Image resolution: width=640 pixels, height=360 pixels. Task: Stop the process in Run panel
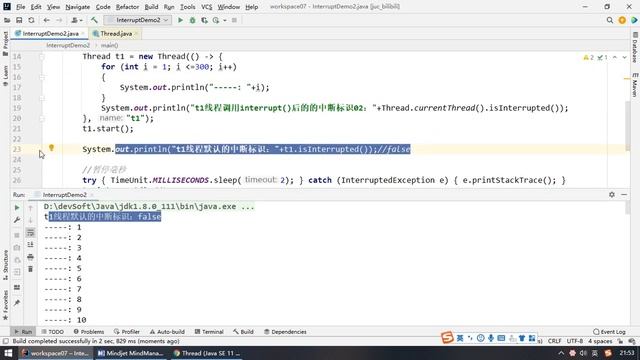17,235
